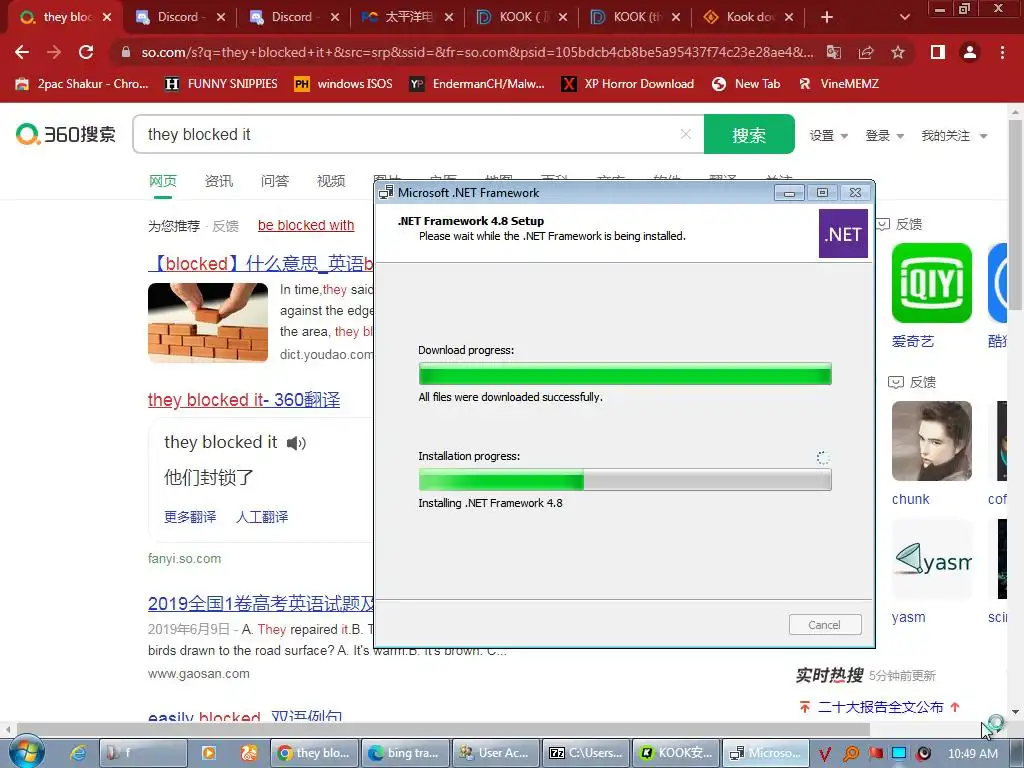Click the translate page icon in address bar
Screen dimensions: 1024x768
coord(834,52)
